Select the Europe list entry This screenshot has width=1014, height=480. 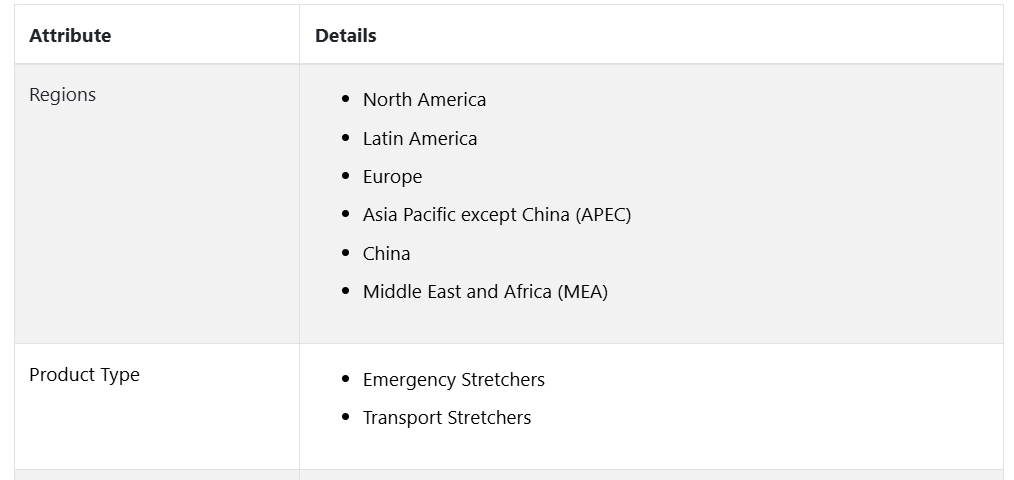392,177
